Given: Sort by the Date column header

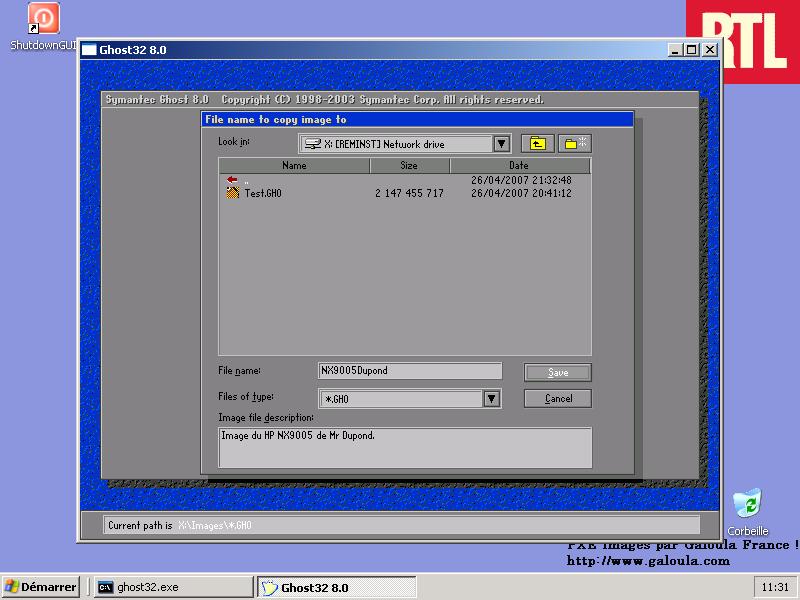Looking at the screenshot, I should click(519, 166).
